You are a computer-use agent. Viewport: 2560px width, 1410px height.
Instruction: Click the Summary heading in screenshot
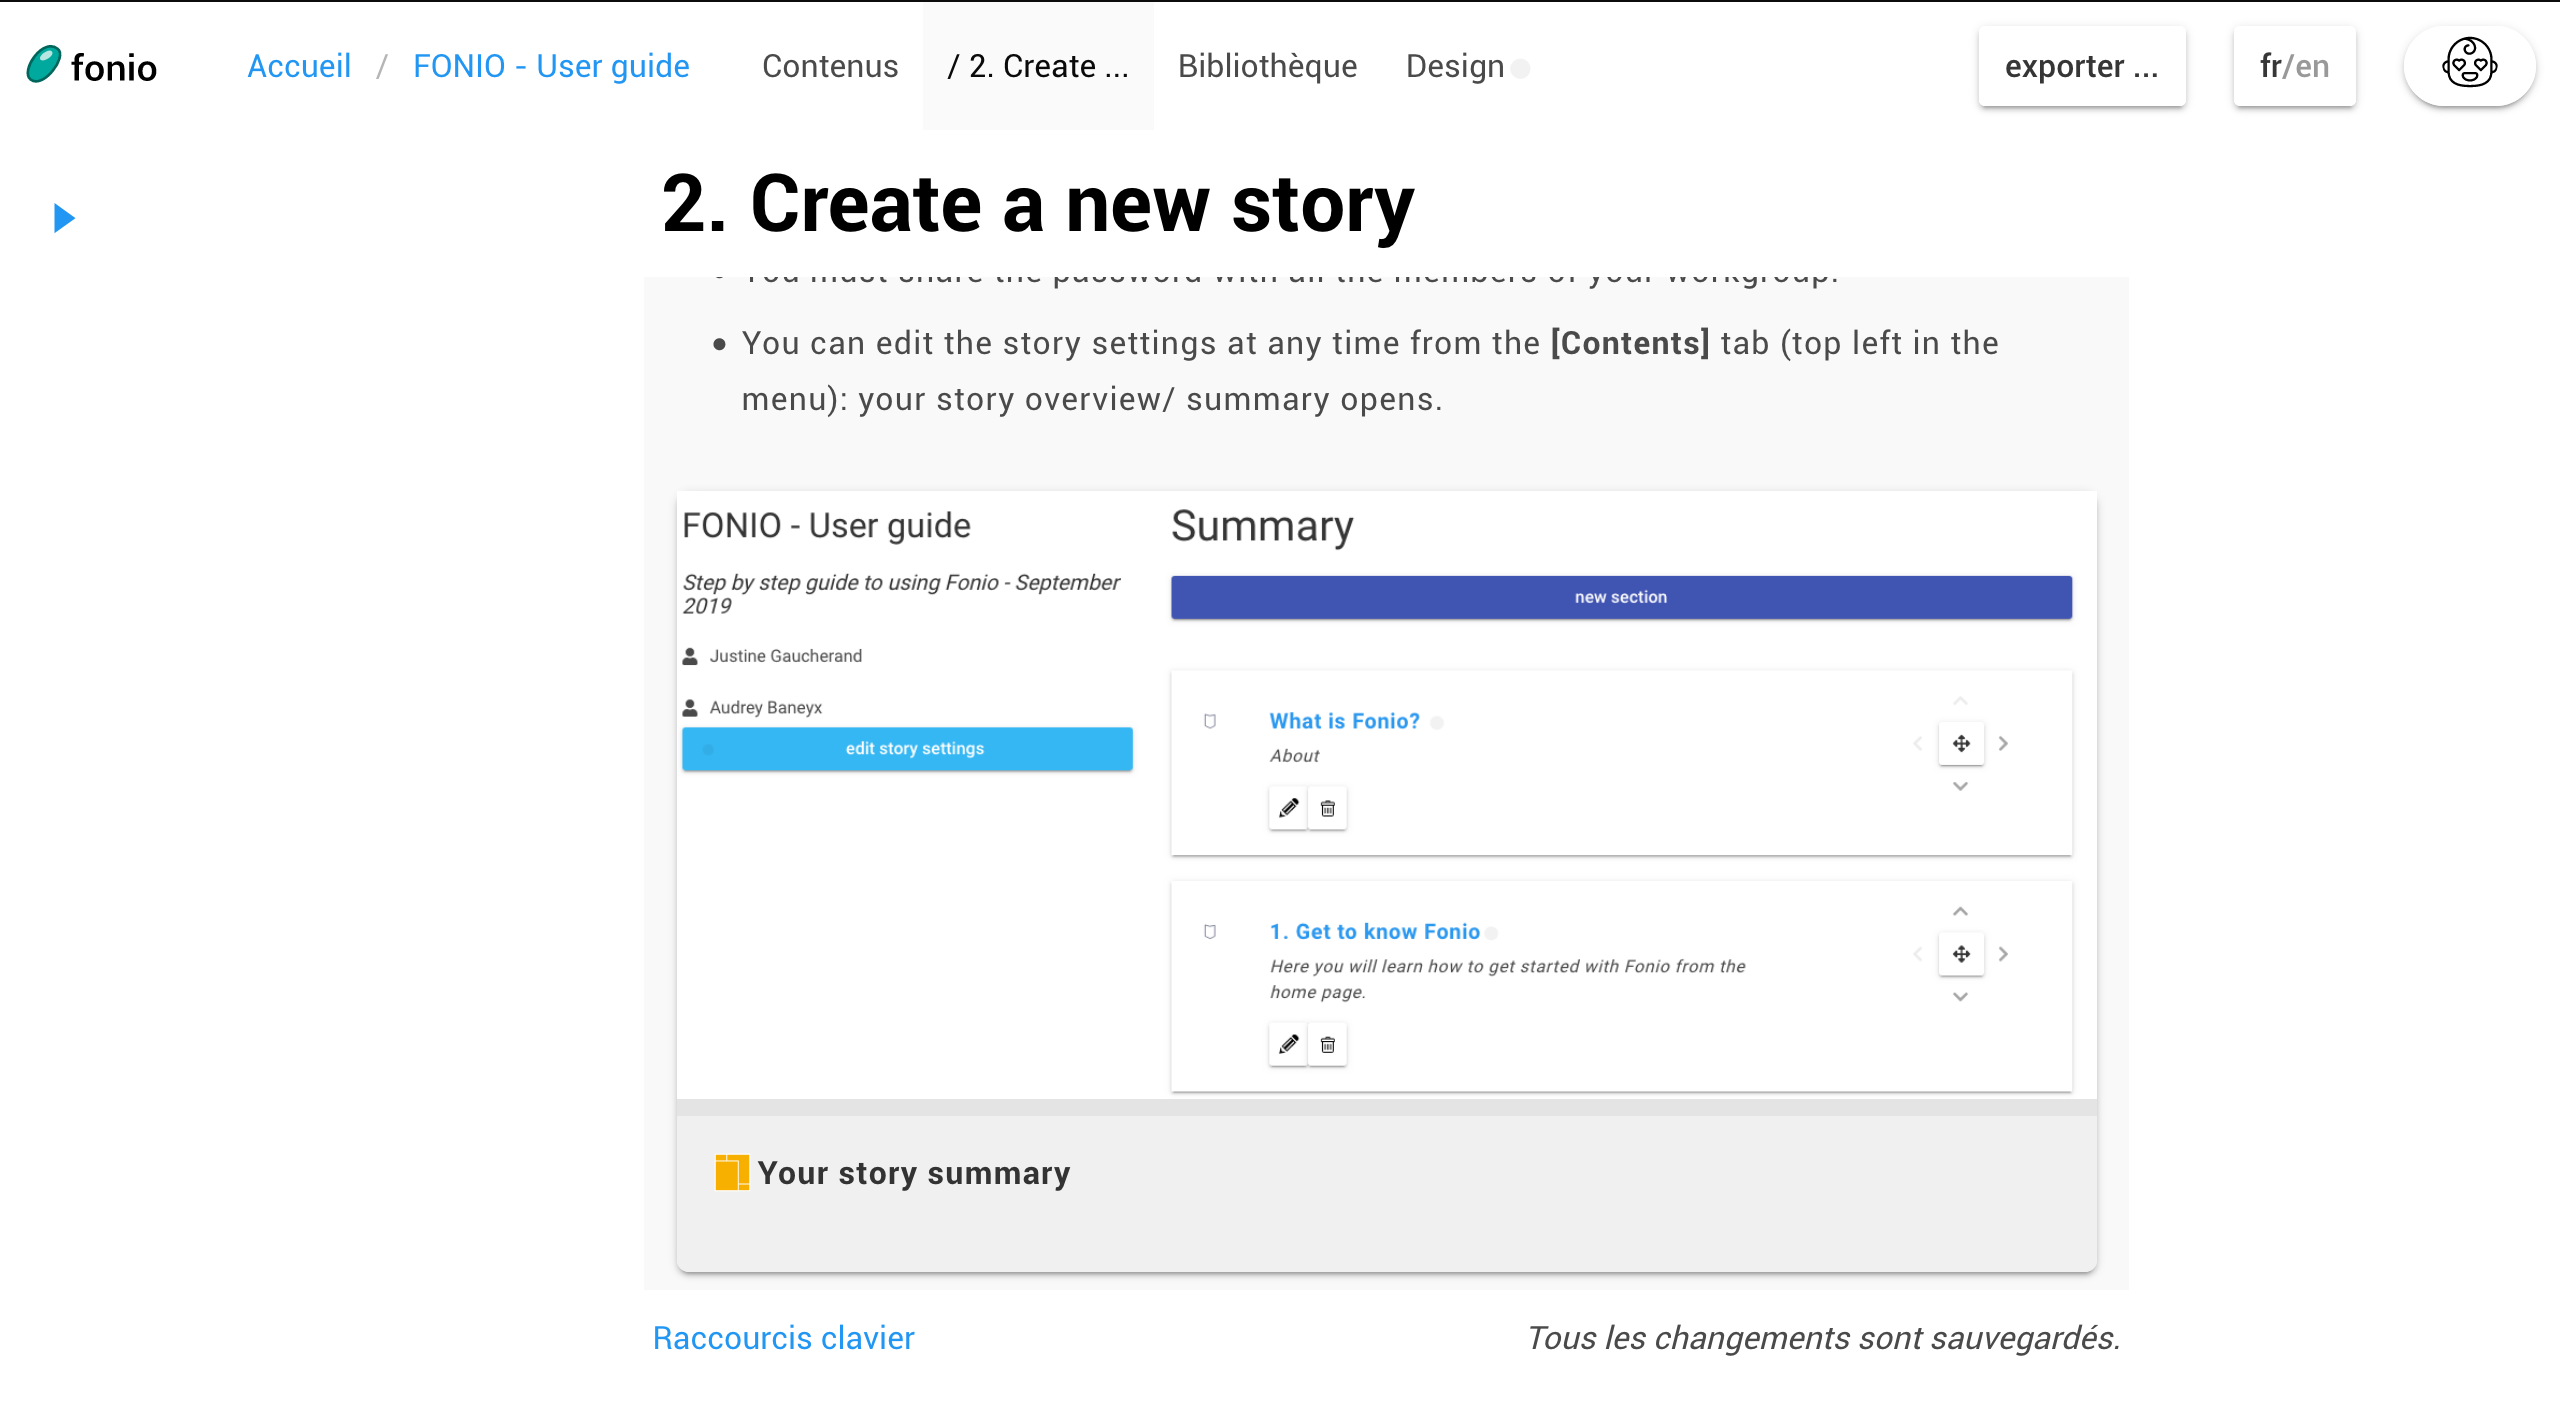pos(1262,526)
